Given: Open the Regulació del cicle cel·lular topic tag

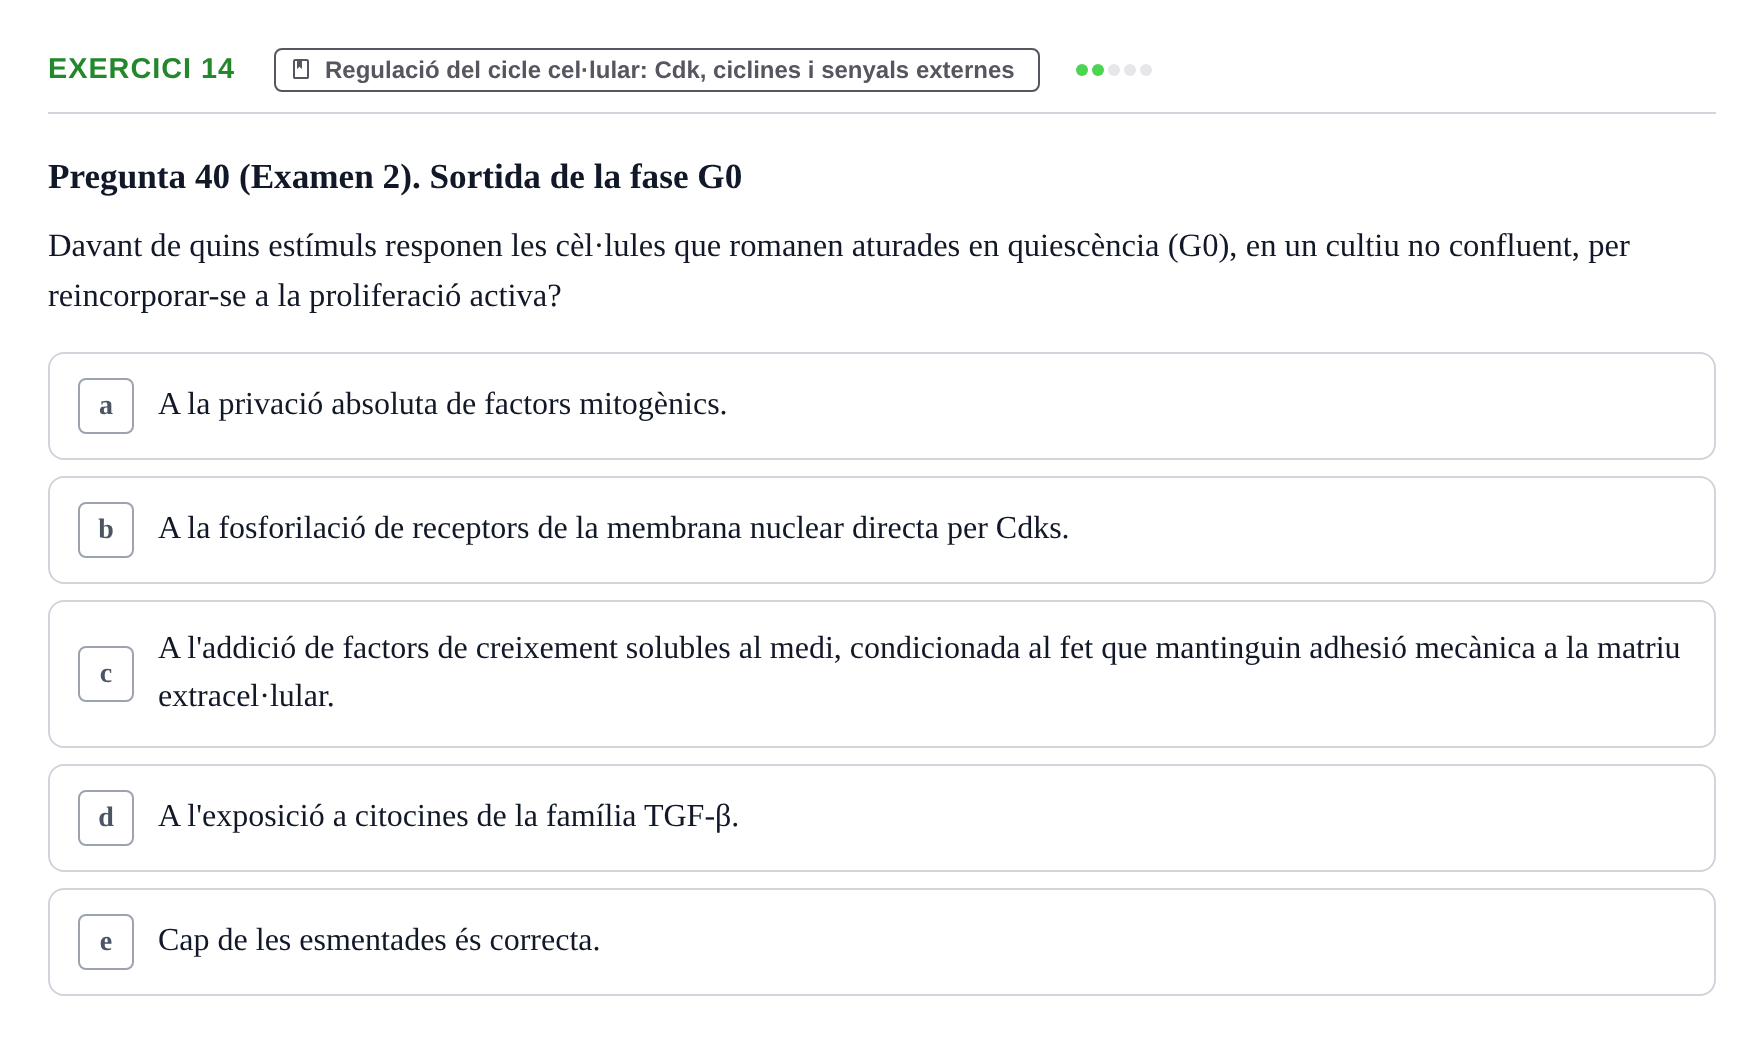Looking at the screenshot, I should tap(657, 70).
